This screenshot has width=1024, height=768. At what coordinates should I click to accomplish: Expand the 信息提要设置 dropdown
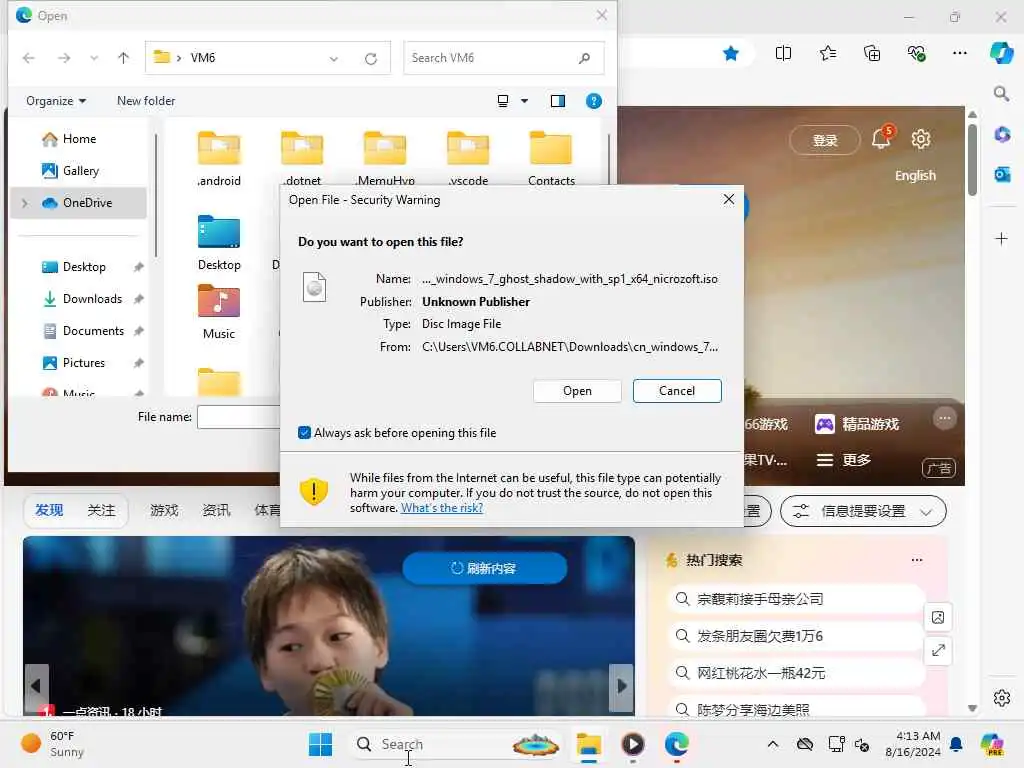[x=863, y=511]
